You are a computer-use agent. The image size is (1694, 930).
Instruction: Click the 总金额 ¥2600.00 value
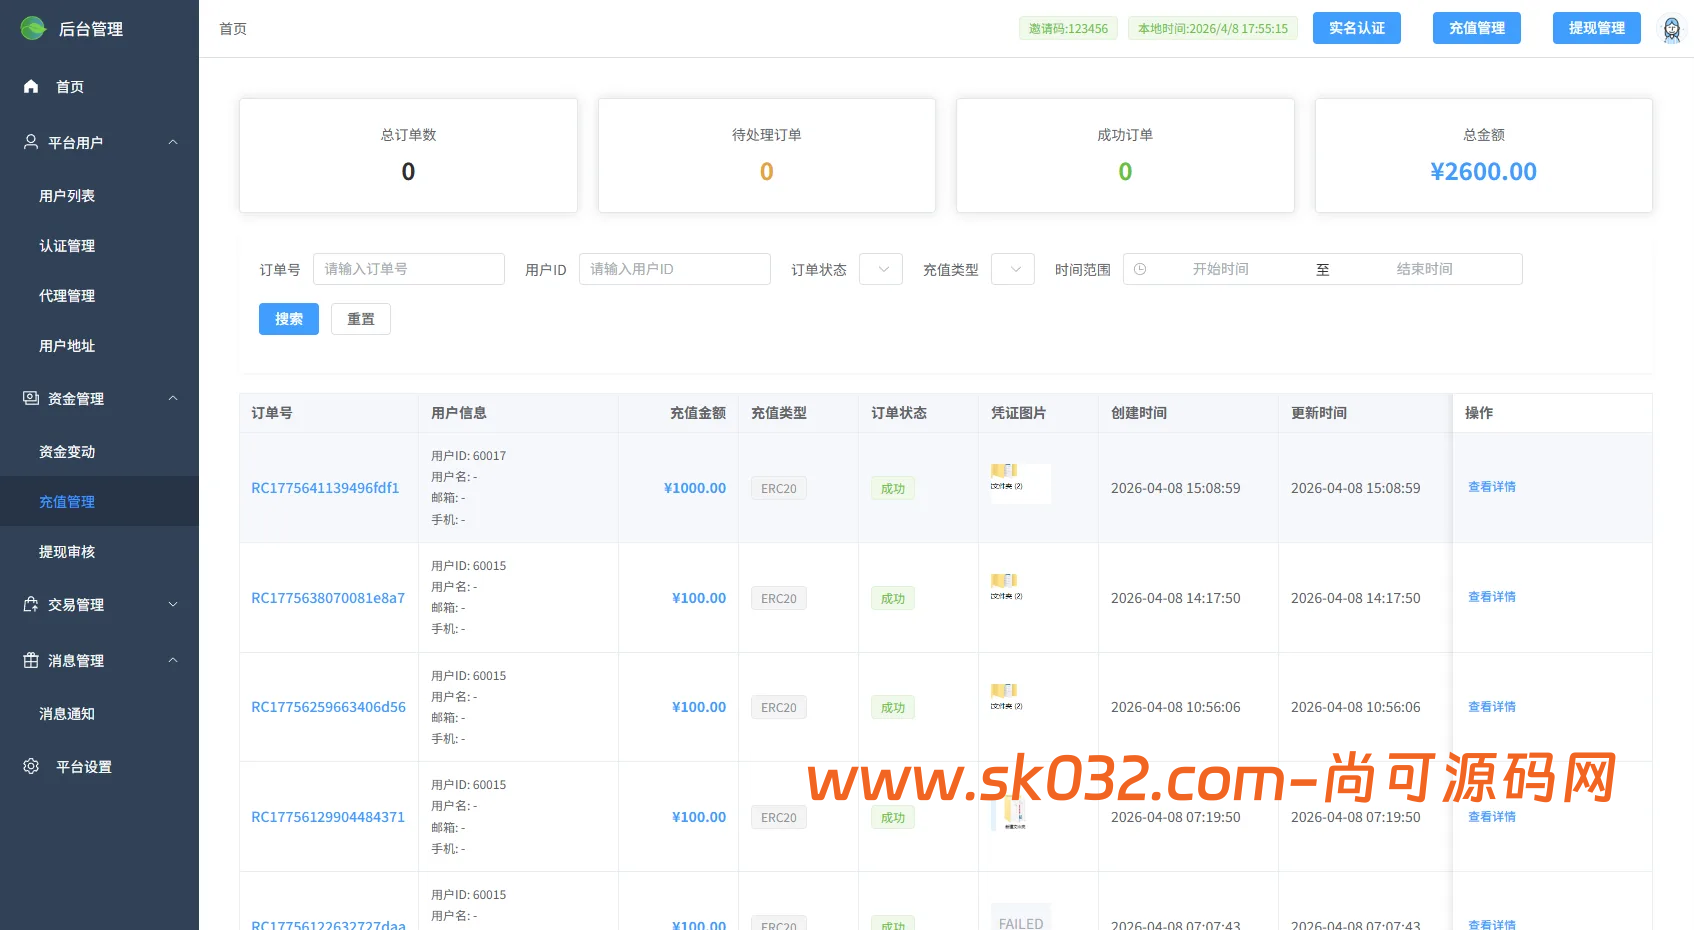pos(1483,172)
